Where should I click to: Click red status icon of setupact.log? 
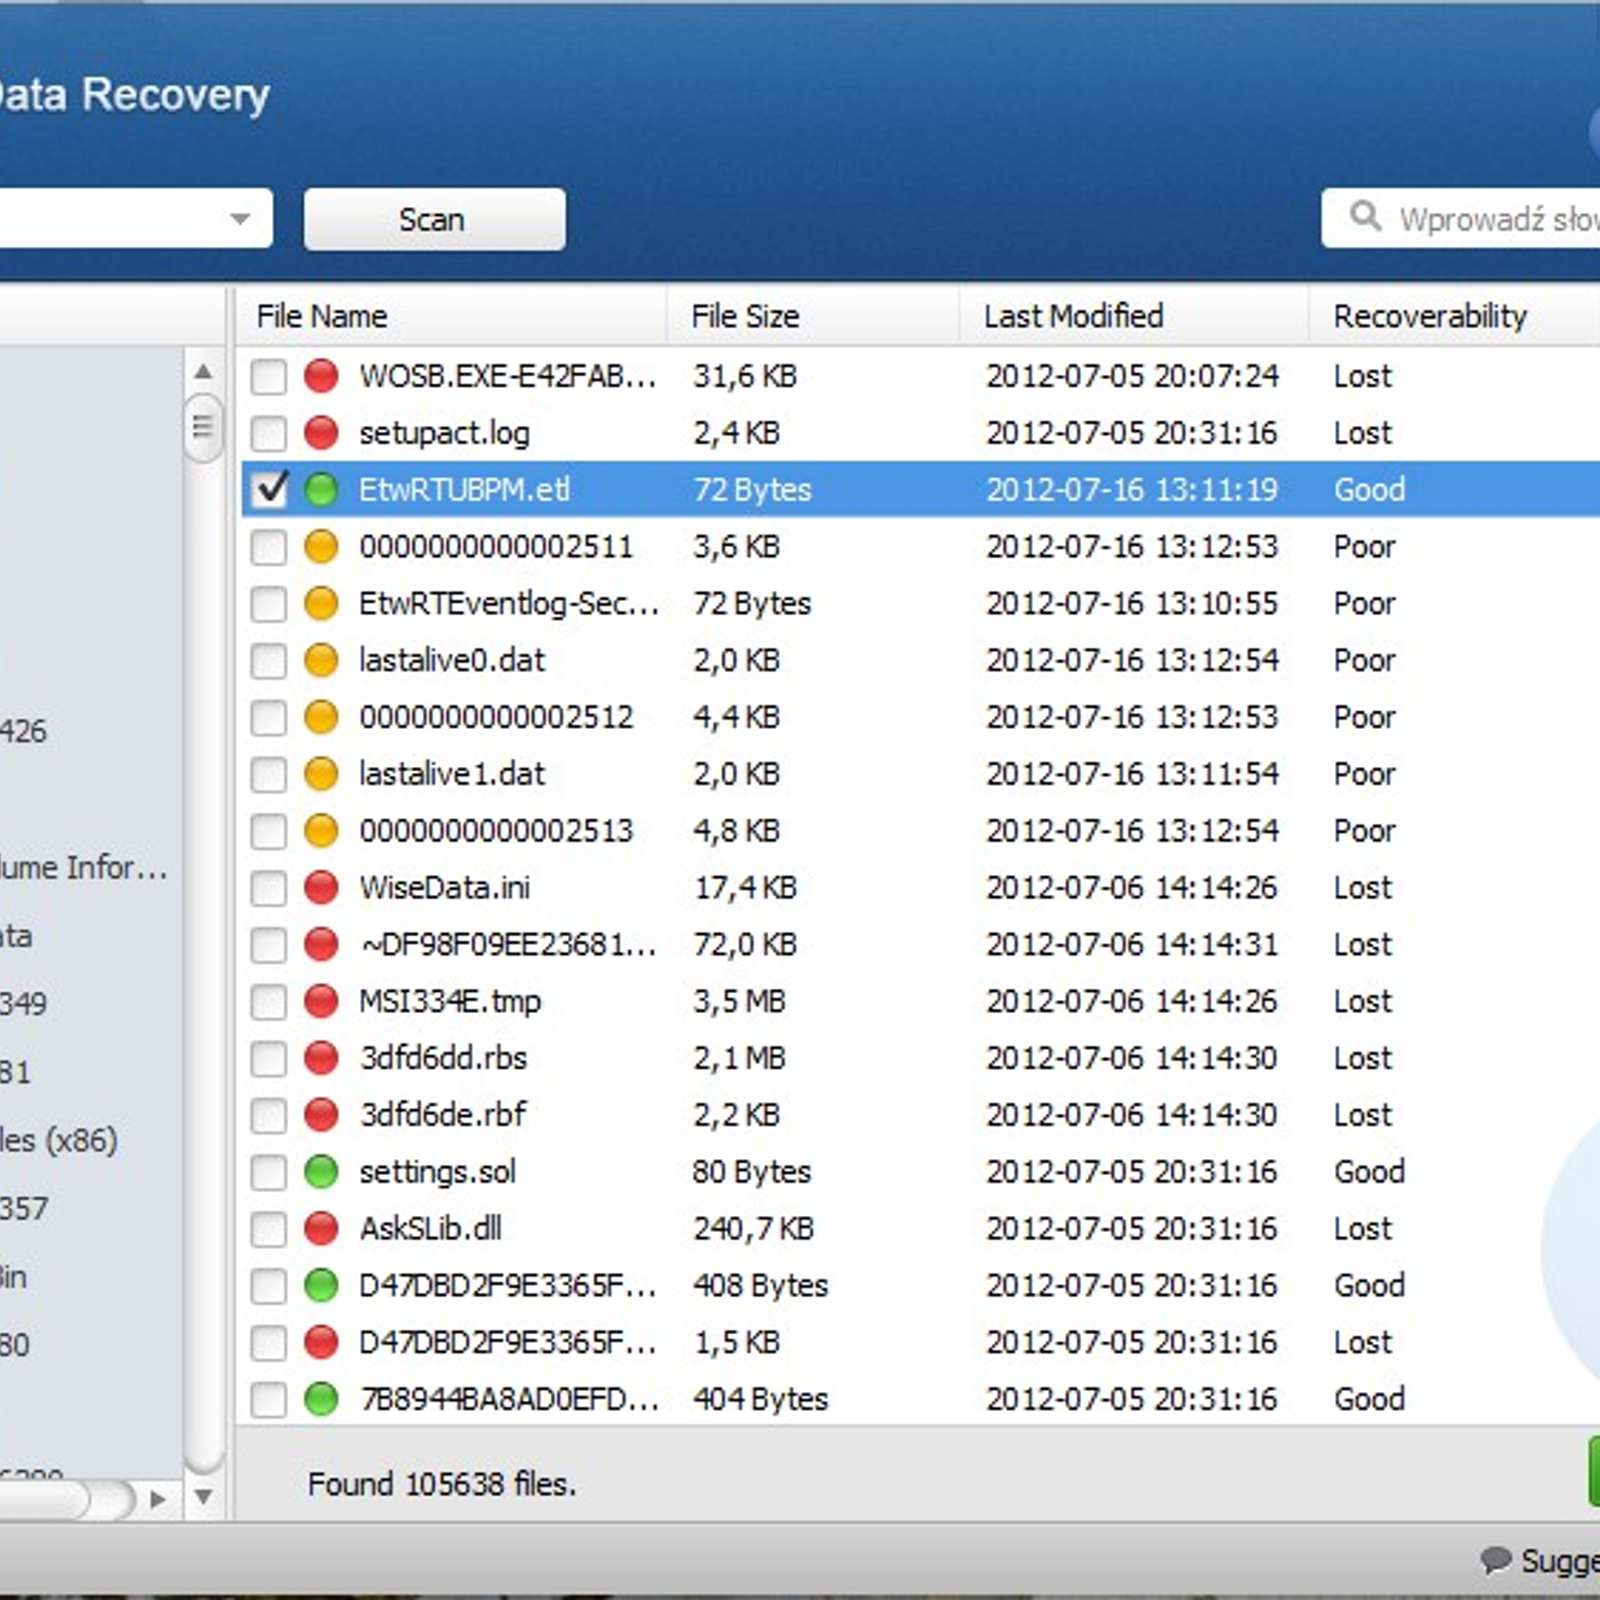point(321,433)
